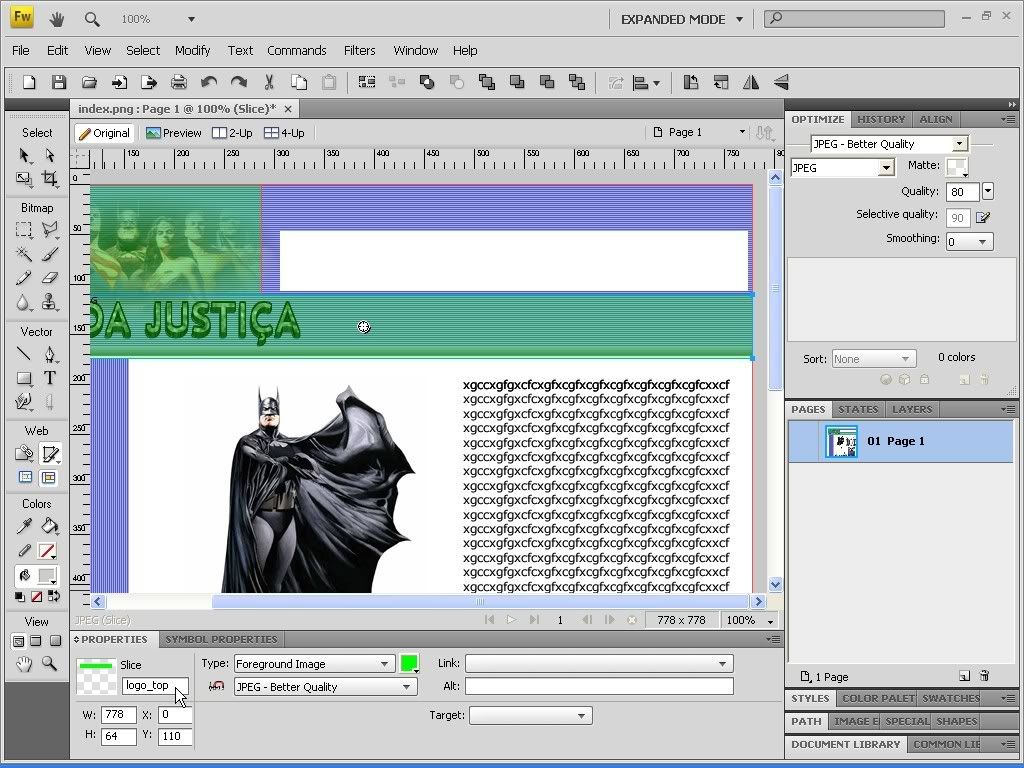Select the Hand tool in View section
1024x768 pixels.
[24, 664]
